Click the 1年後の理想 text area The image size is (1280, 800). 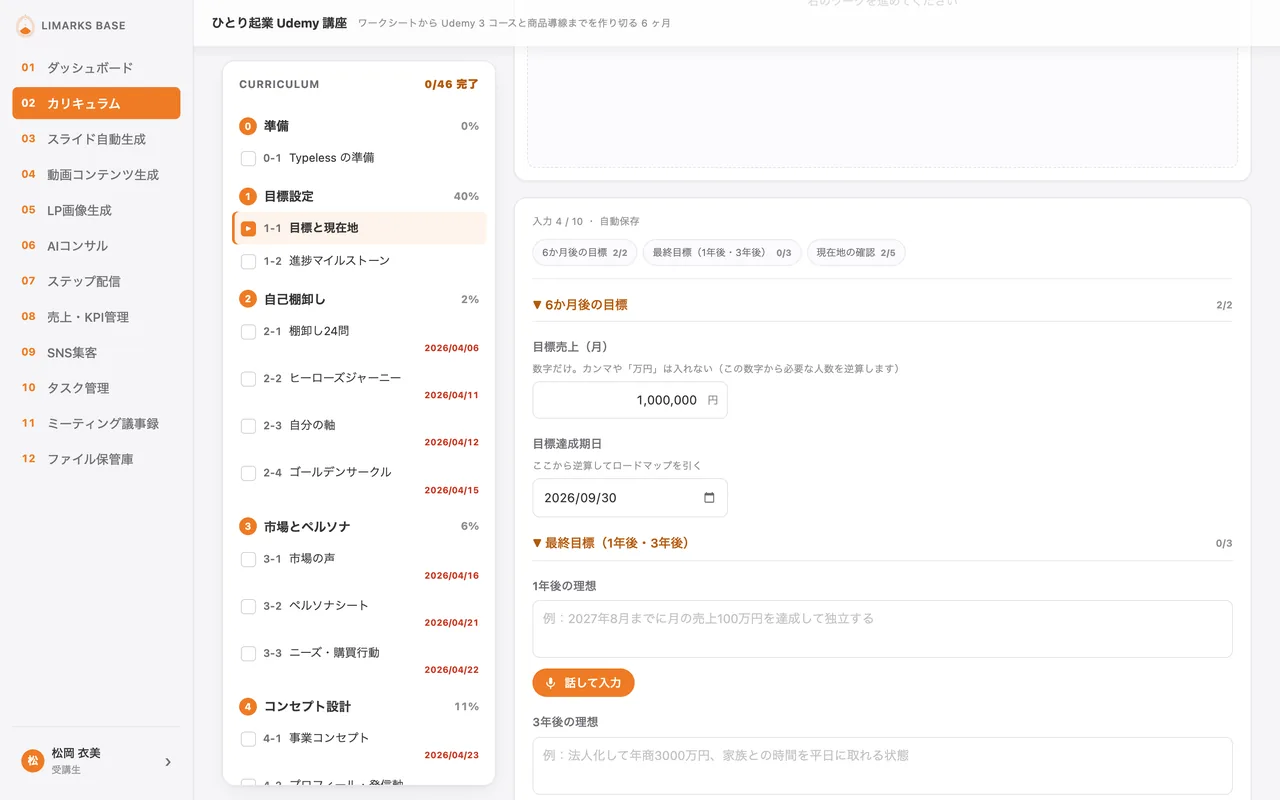pyautogui.click(x=882, y=629)
